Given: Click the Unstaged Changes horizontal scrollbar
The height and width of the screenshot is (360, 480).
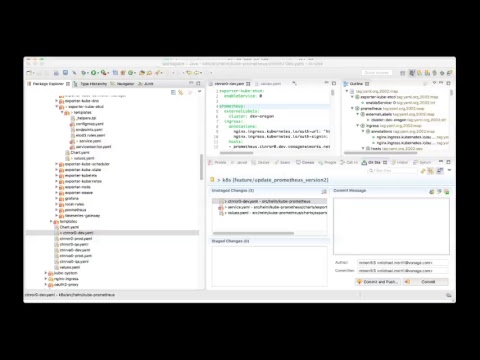Looking at the screenshot, I should tap(253, 233).
